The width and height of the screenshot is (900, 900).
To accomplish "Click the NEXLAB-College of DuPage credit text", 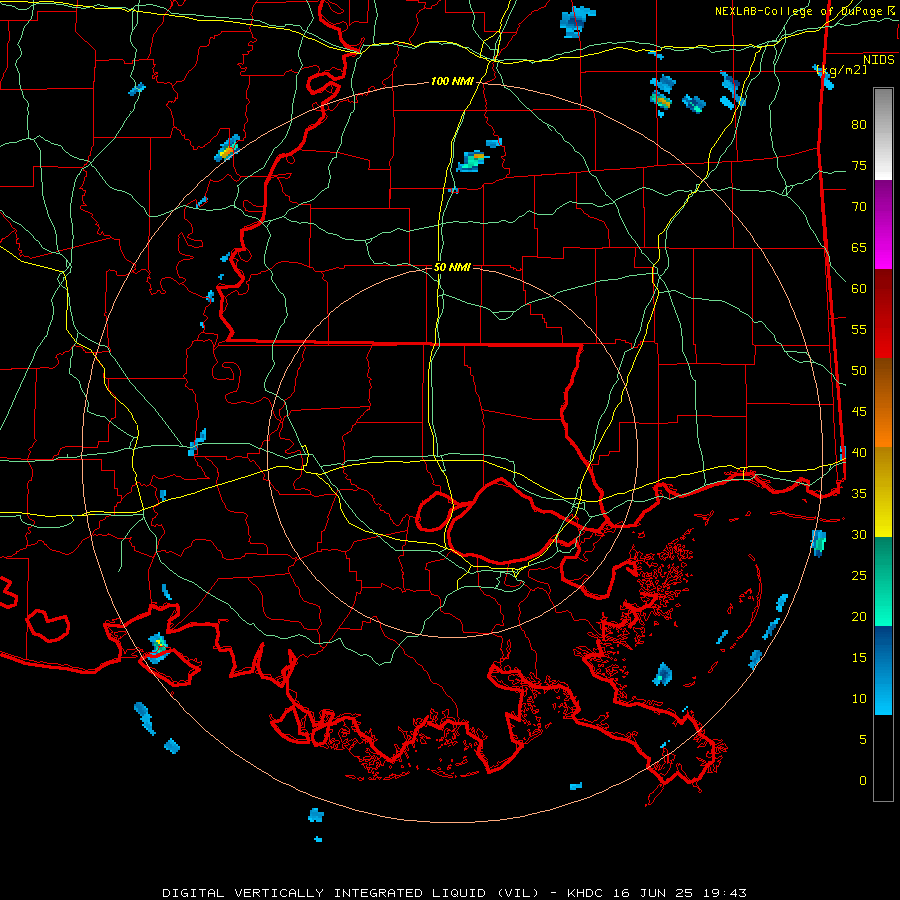I will coord(797,11).
